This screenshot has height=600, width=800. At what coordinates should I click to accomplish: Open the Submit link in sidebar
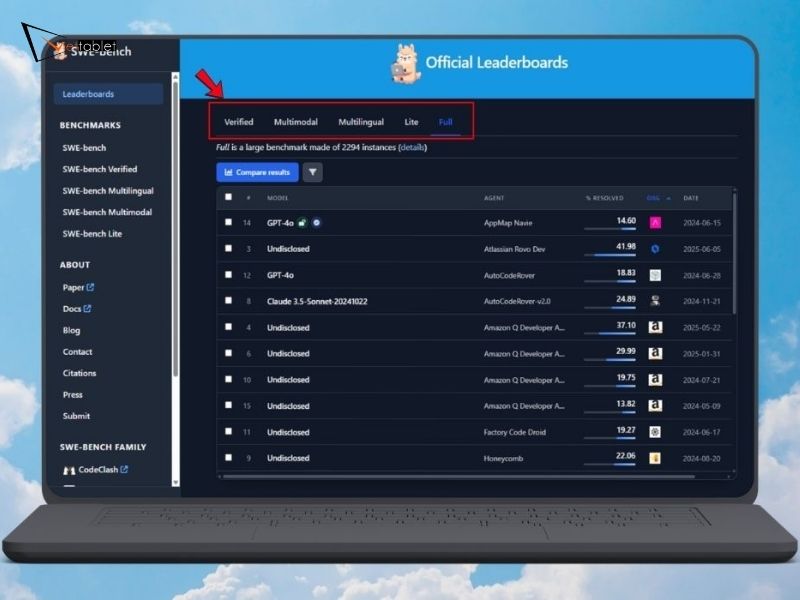[x=76, y=416]
